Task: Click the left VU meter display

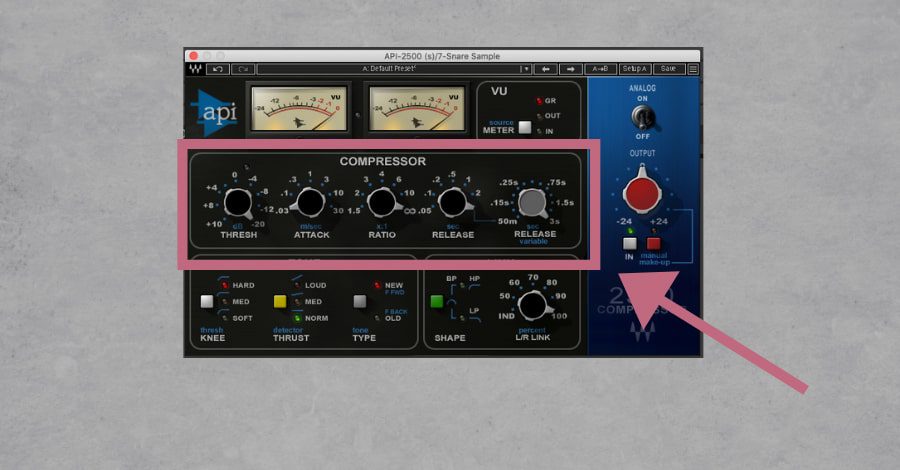Action: coord(298,109)
